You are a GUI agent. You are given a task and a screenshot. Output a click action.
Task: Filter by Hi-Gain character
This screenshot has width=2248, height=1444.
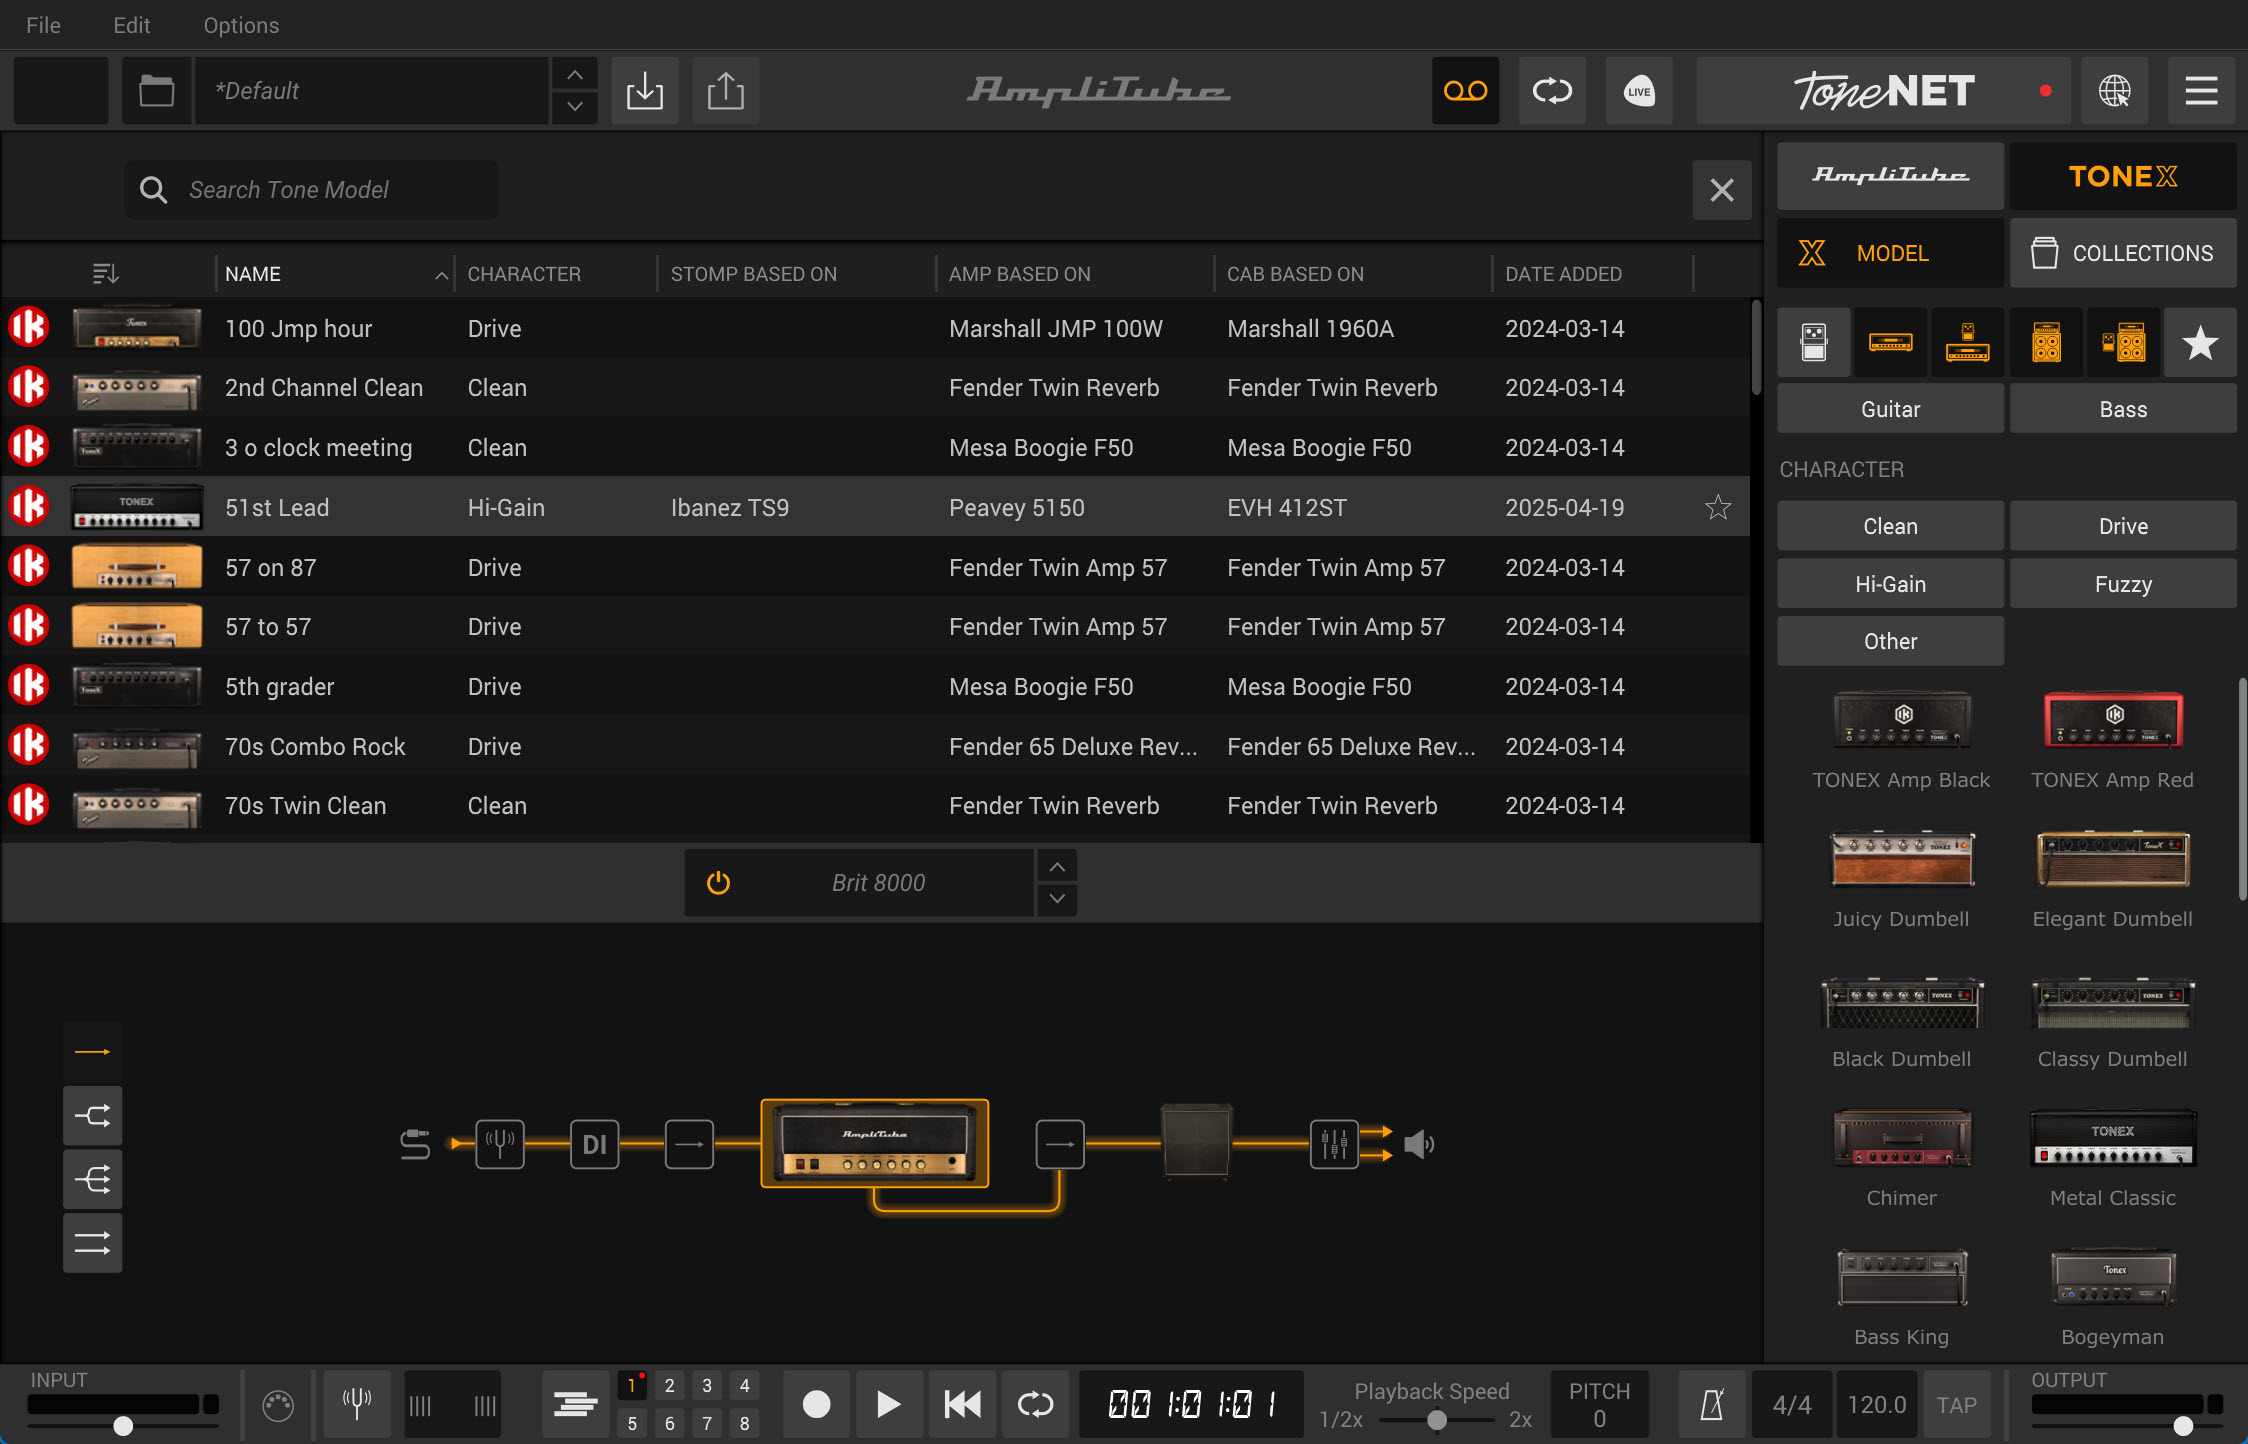(x=1889, y=584)
